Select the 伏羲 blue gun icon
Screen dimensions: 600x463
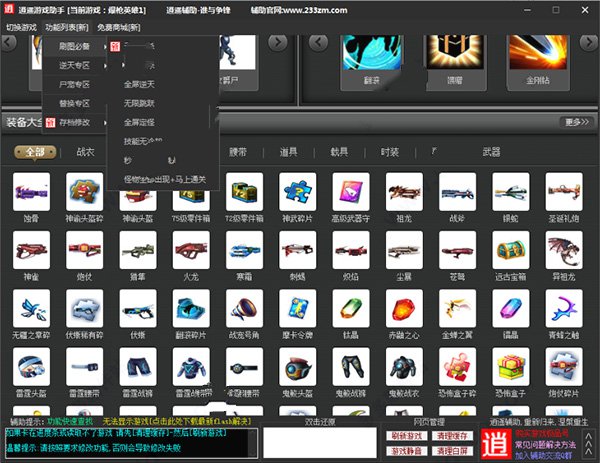tap(138, 308)
